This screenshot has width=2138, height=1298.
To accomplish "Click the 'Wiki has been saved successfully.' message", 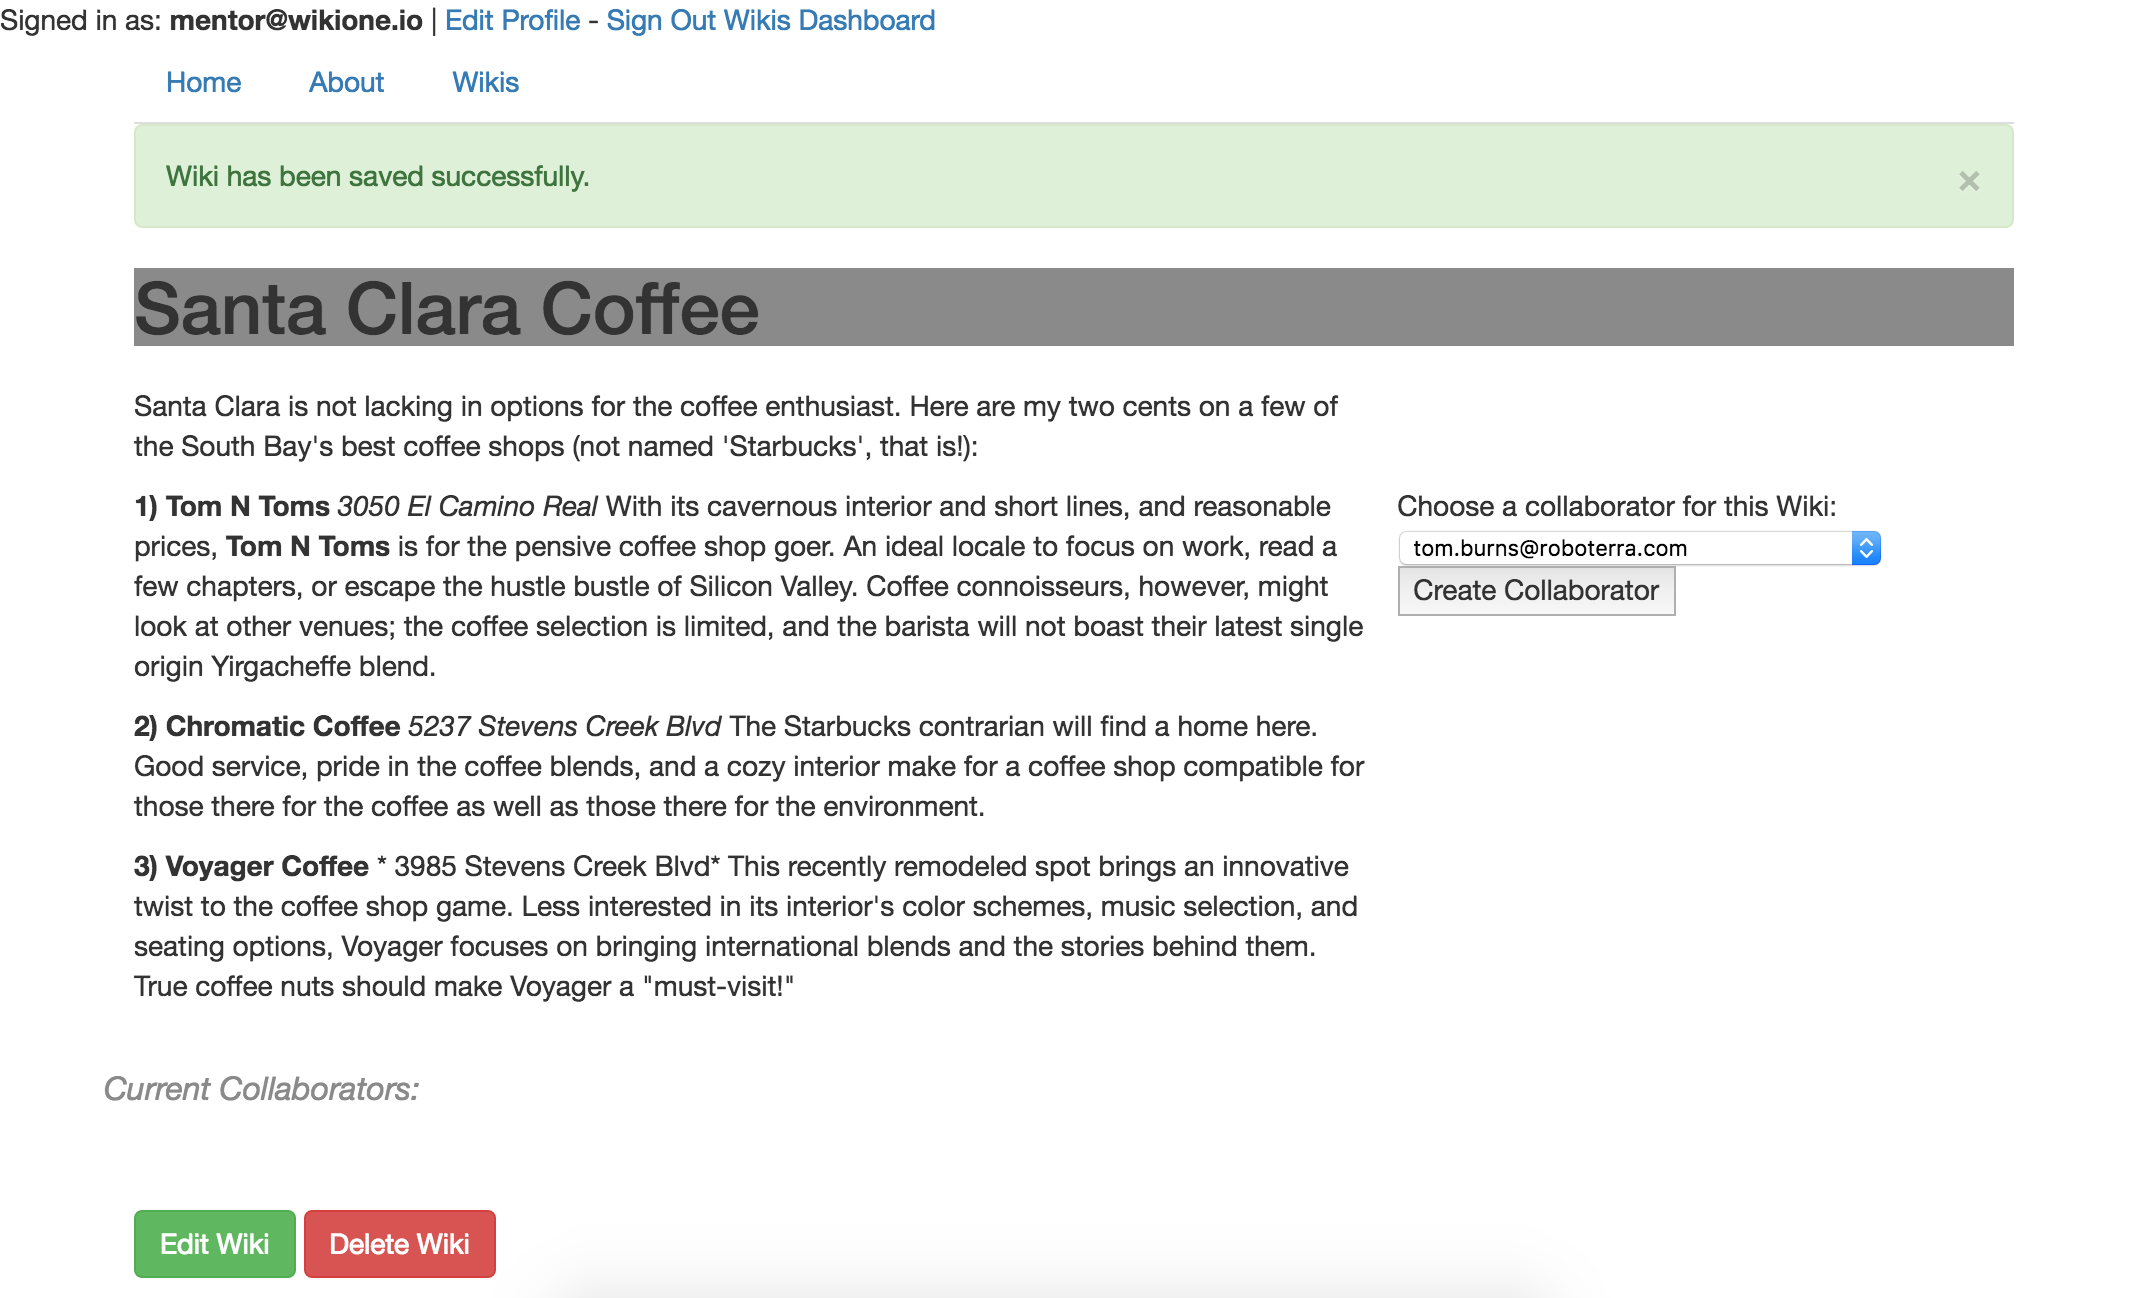I will coord(377,176).
